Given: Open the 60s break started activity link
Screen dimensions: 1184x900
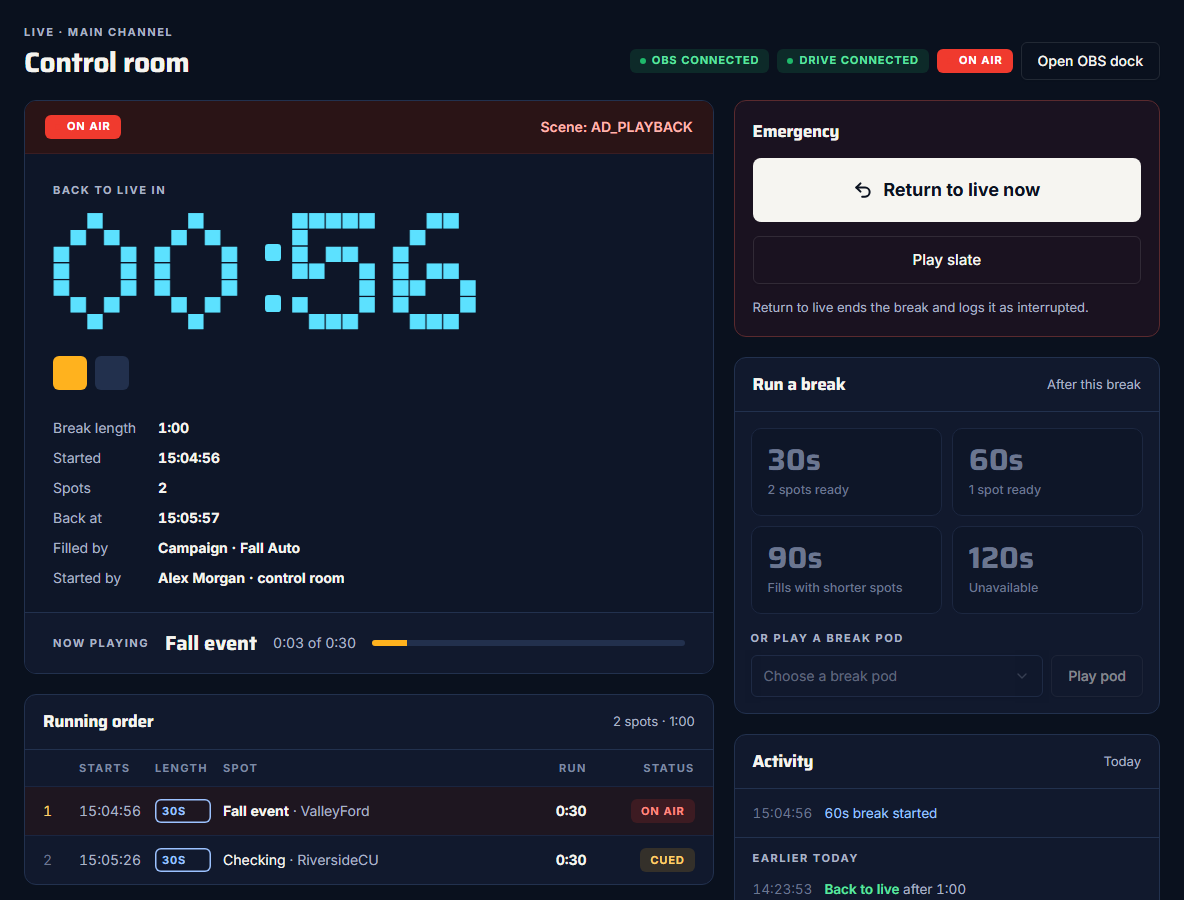Looking at the screenshot, I should pos(880,813).
